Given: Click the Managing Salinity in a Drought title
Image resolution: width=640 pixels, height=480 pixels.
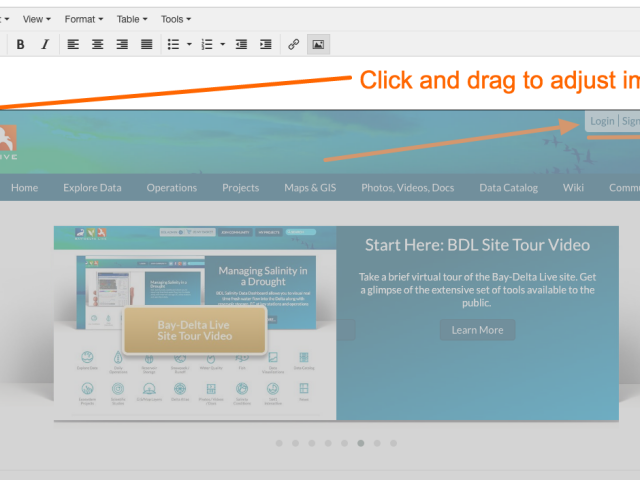Looking at the screenshot, I should click(x=263, y=276).
